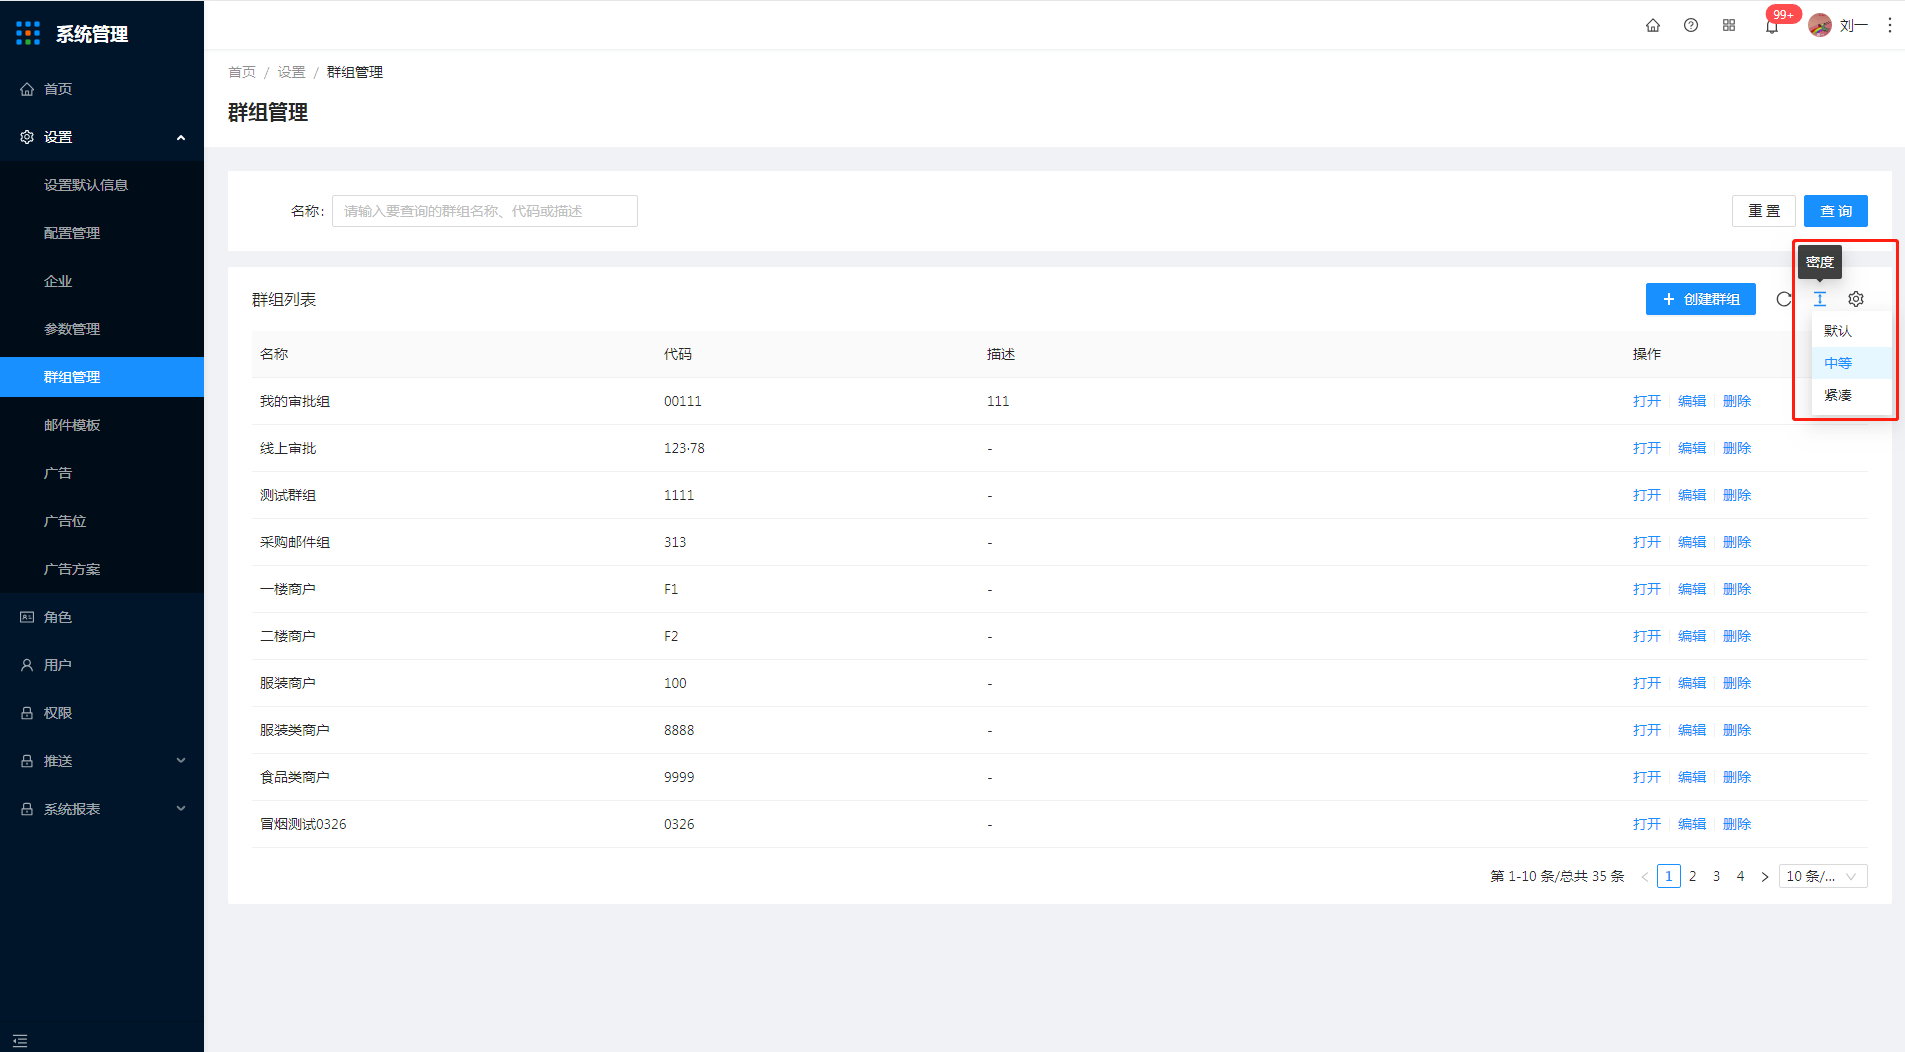This screenshot has width=1905, height=1052.
Task: Click 编辑 for 线上审批 row
Action: pyautogui.click(x=1692, y=448)
